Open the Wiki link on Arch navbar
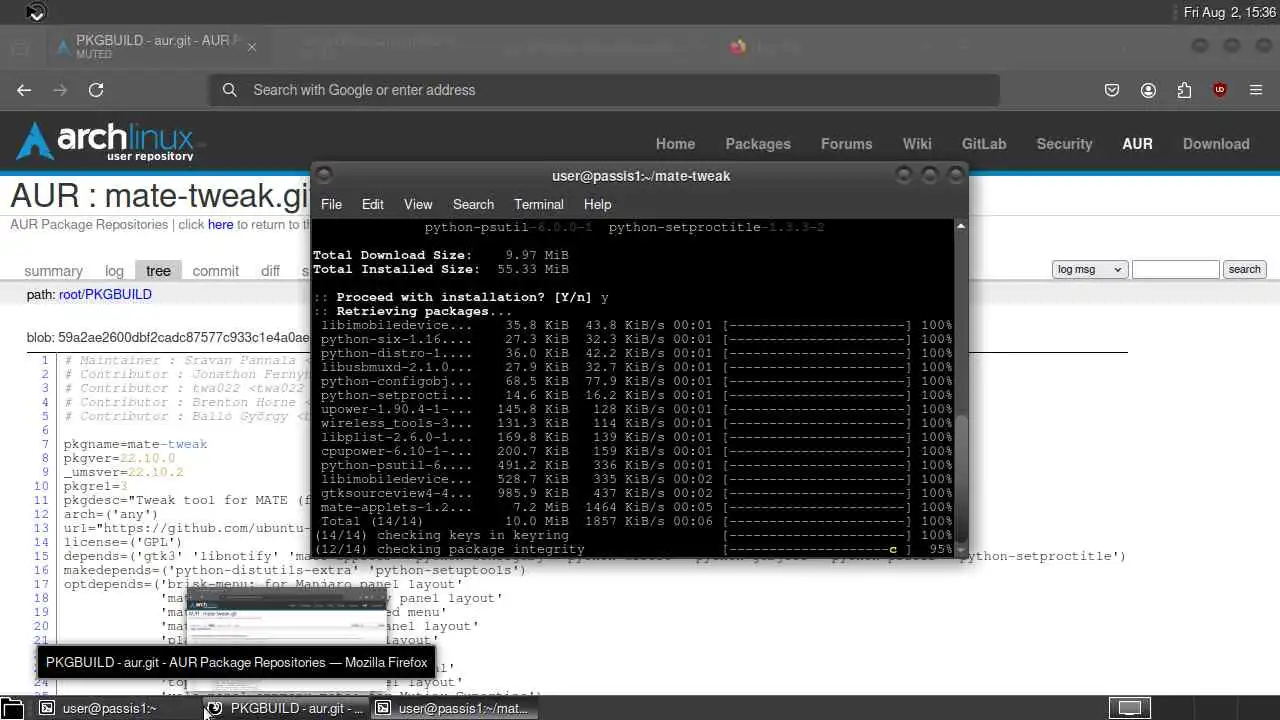1280x720 pixels. 917,144
